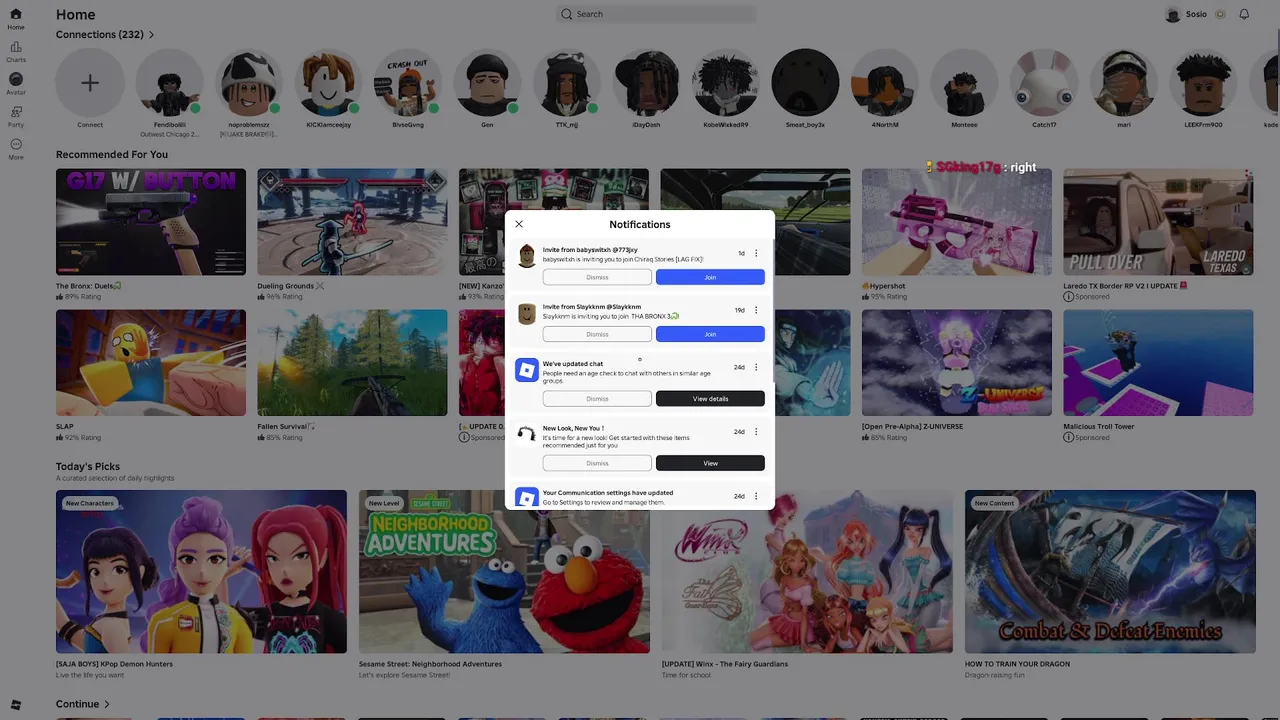Open the notification bell in header
The image size is (1280, 720).
[x=1244, y=14]
